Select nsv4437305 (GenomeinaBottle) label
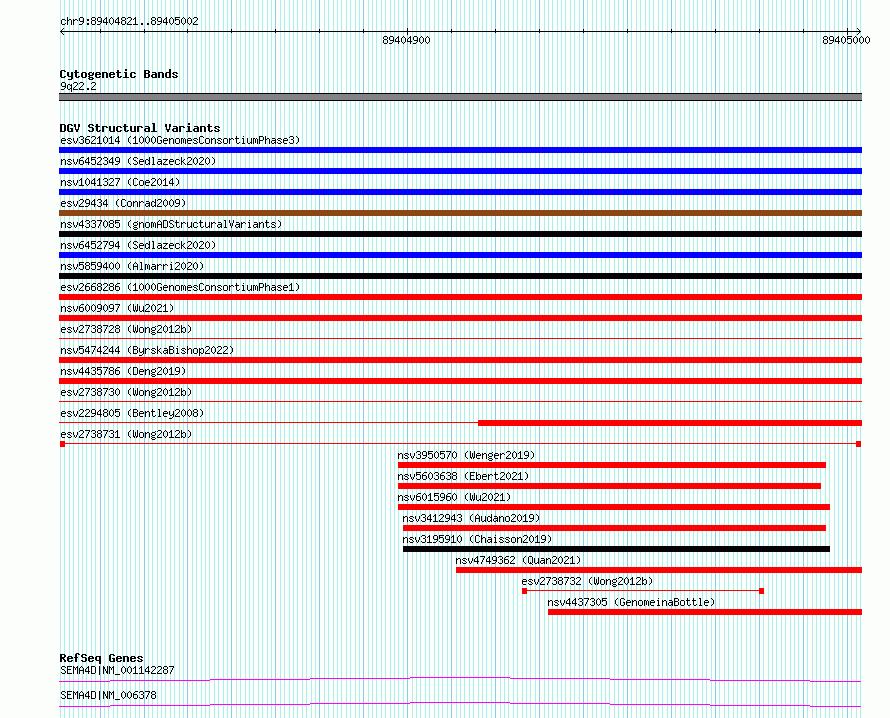The image size is (890, 718). [x=631, y=602]
